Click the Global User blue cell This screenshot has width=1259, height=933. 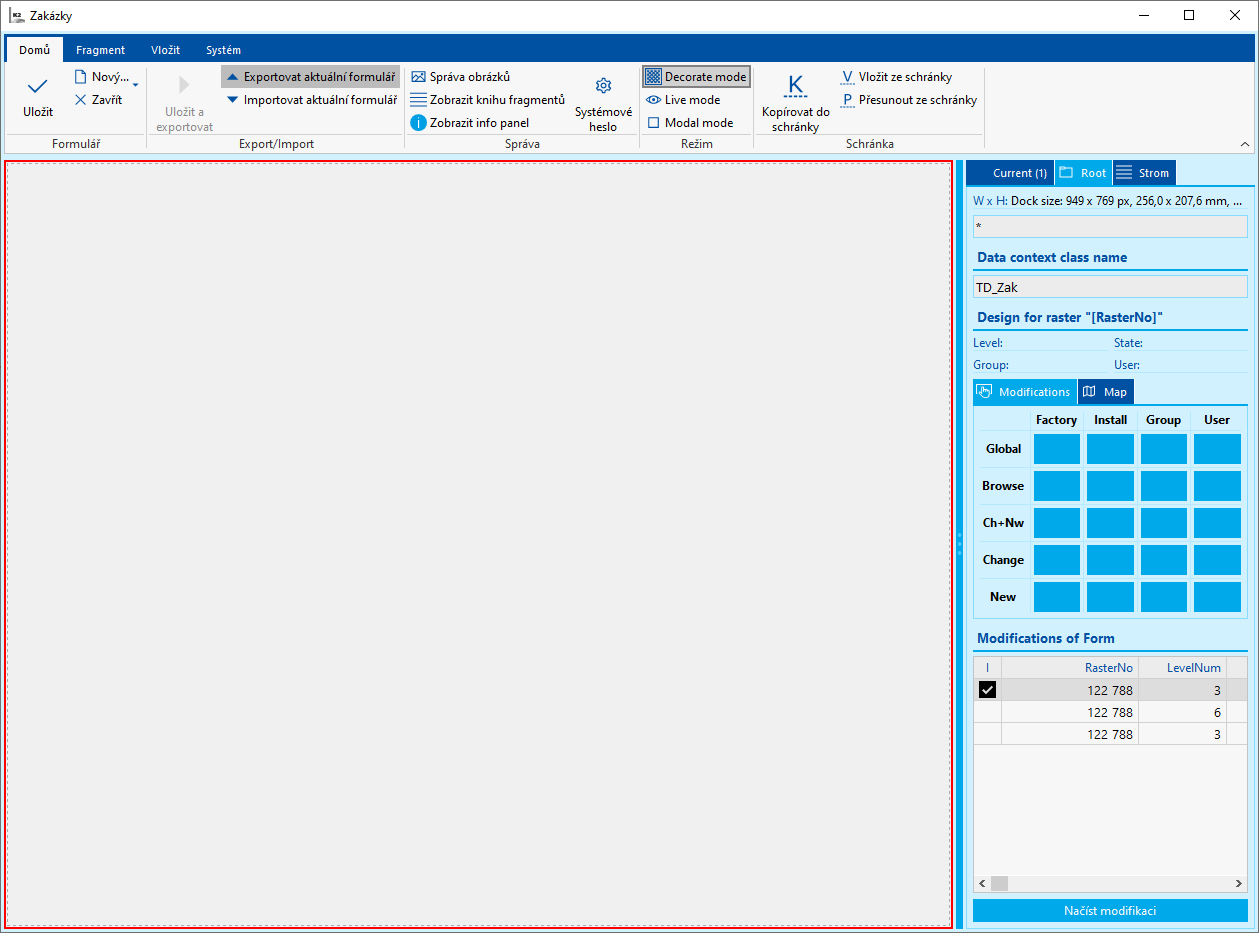(x=1217, y=449)
